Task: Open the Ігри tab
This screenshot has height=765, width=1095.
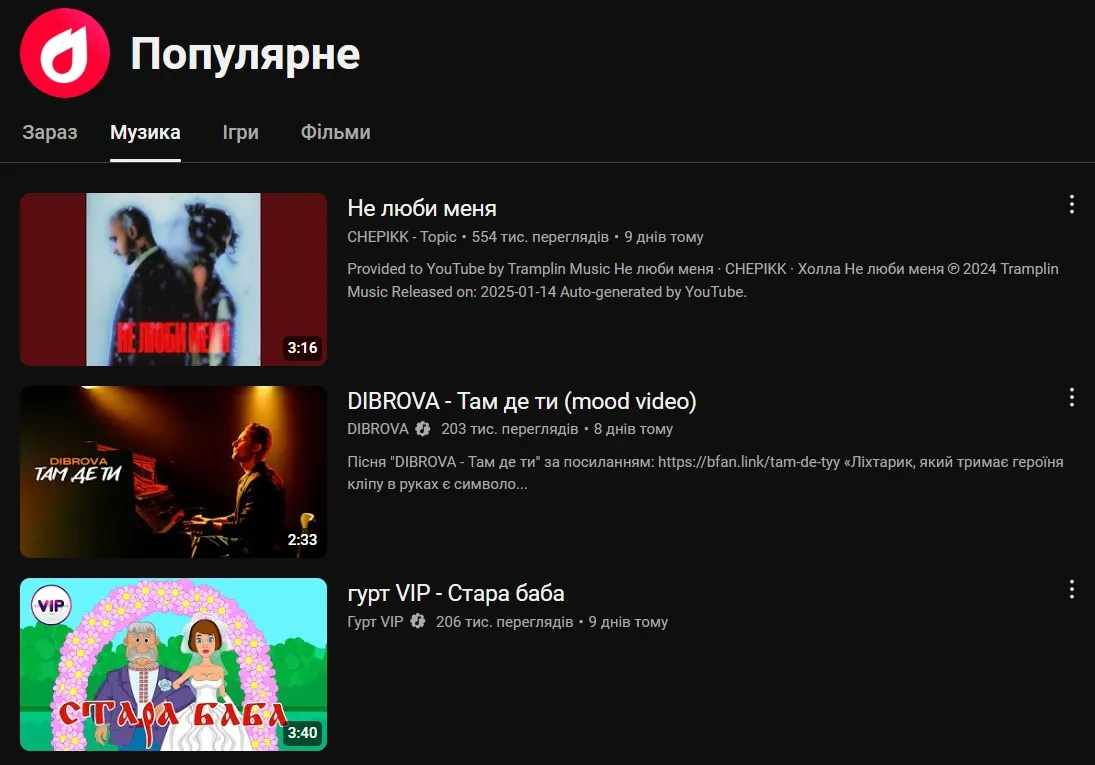Action: [240, 132]
